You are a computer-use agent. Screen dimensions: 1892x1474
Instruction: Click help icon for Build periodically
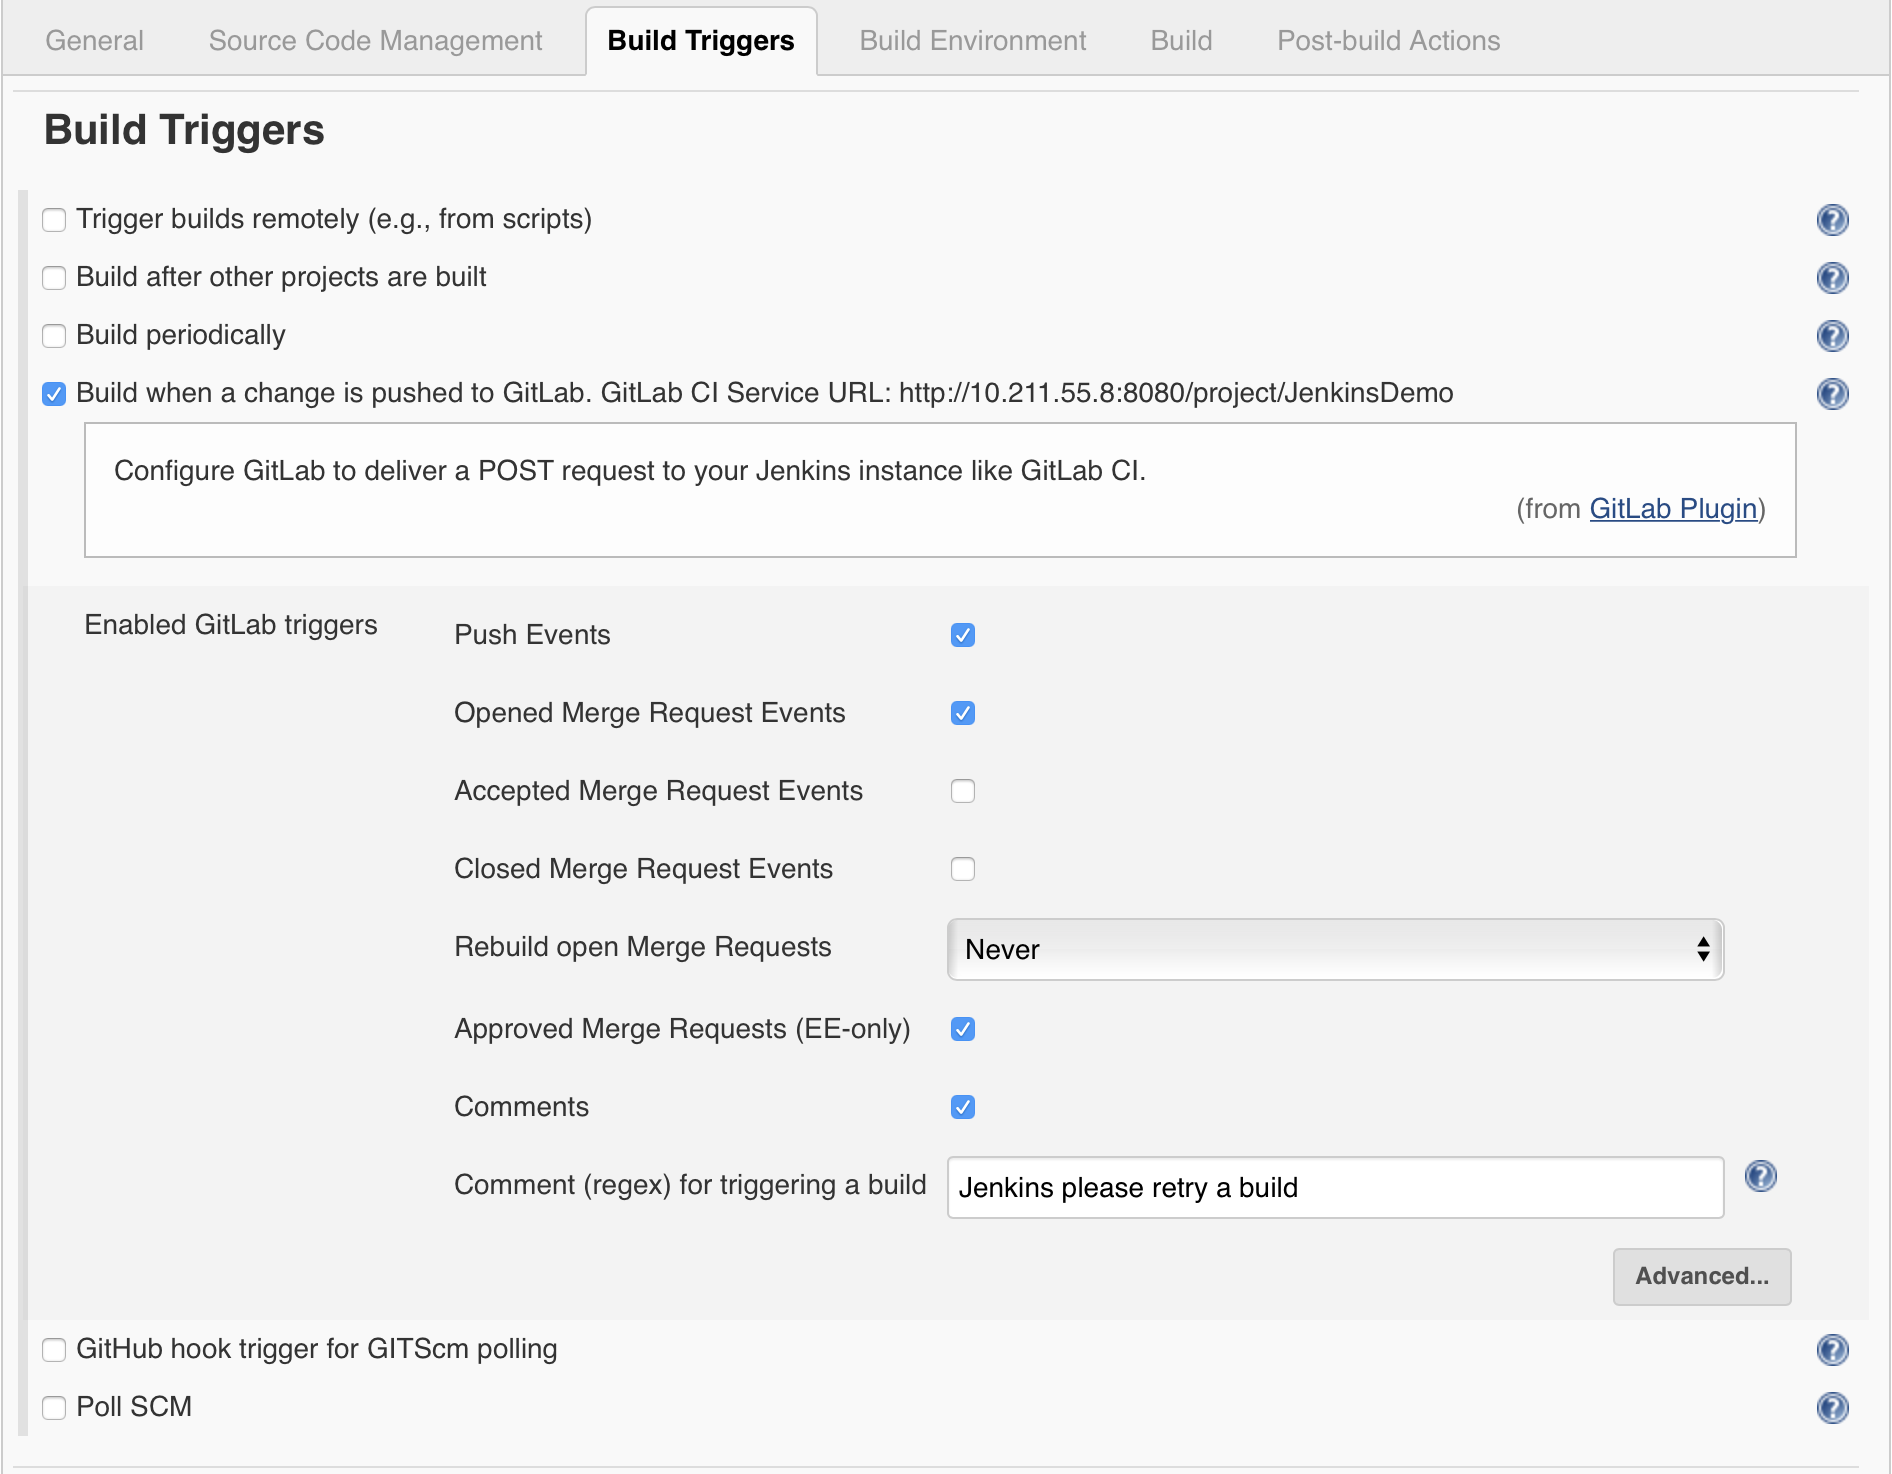pos(1832,336)
